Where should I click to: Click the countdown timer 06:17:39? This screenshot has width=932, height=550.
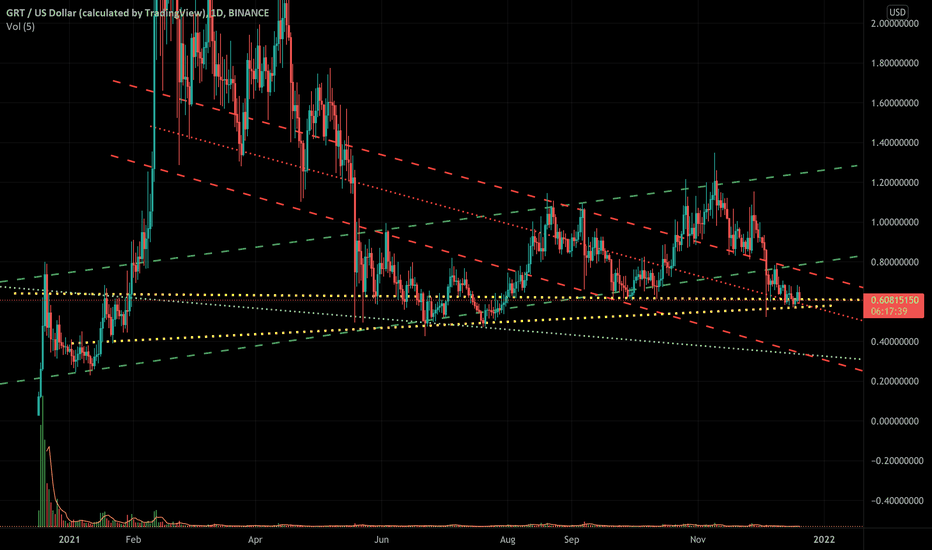point(889,311)
